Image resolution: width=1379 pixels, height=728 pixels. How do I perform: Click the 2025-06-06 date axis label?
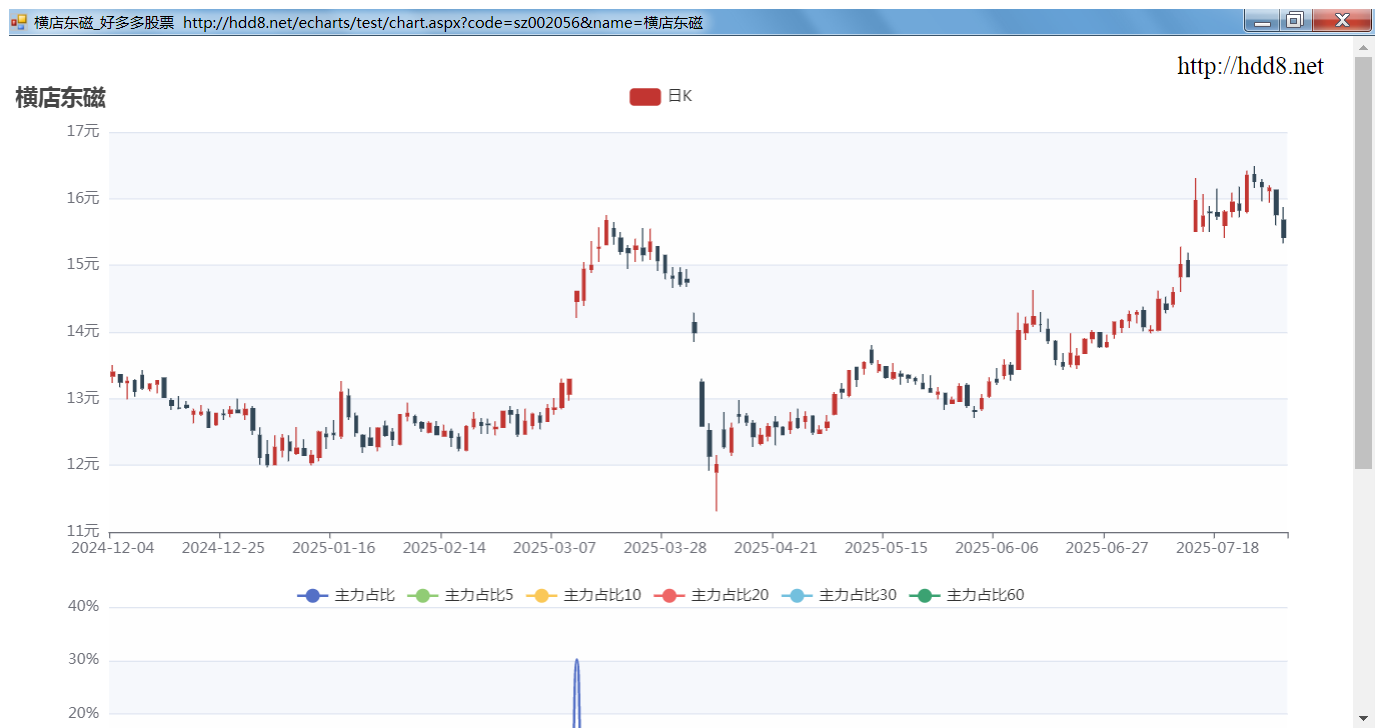[x=996, y=548]
